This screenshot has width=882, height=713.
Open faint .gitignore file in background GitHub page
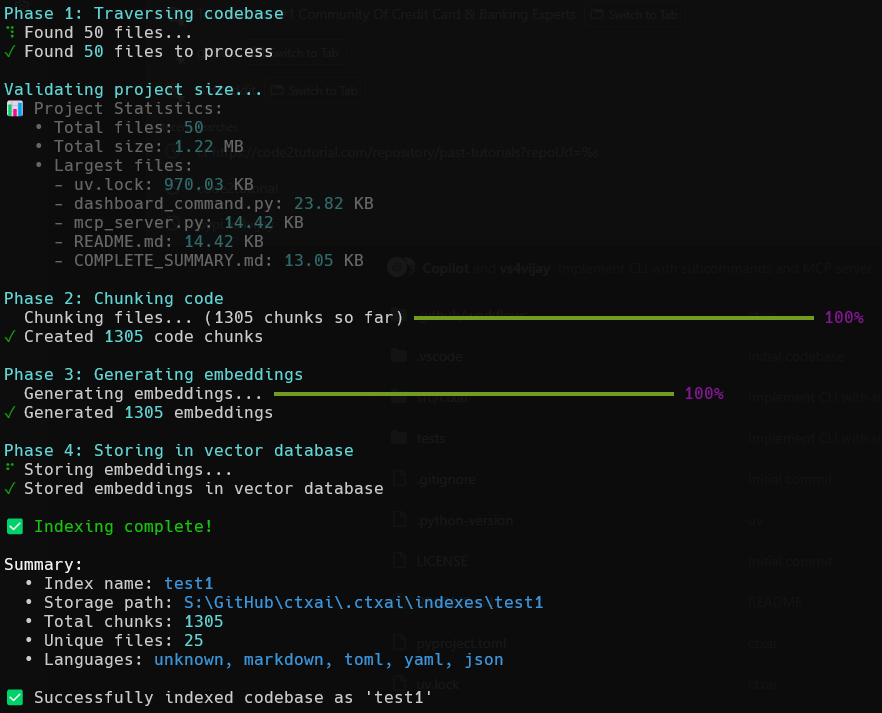pyautogui.click(x=446, y=480)
